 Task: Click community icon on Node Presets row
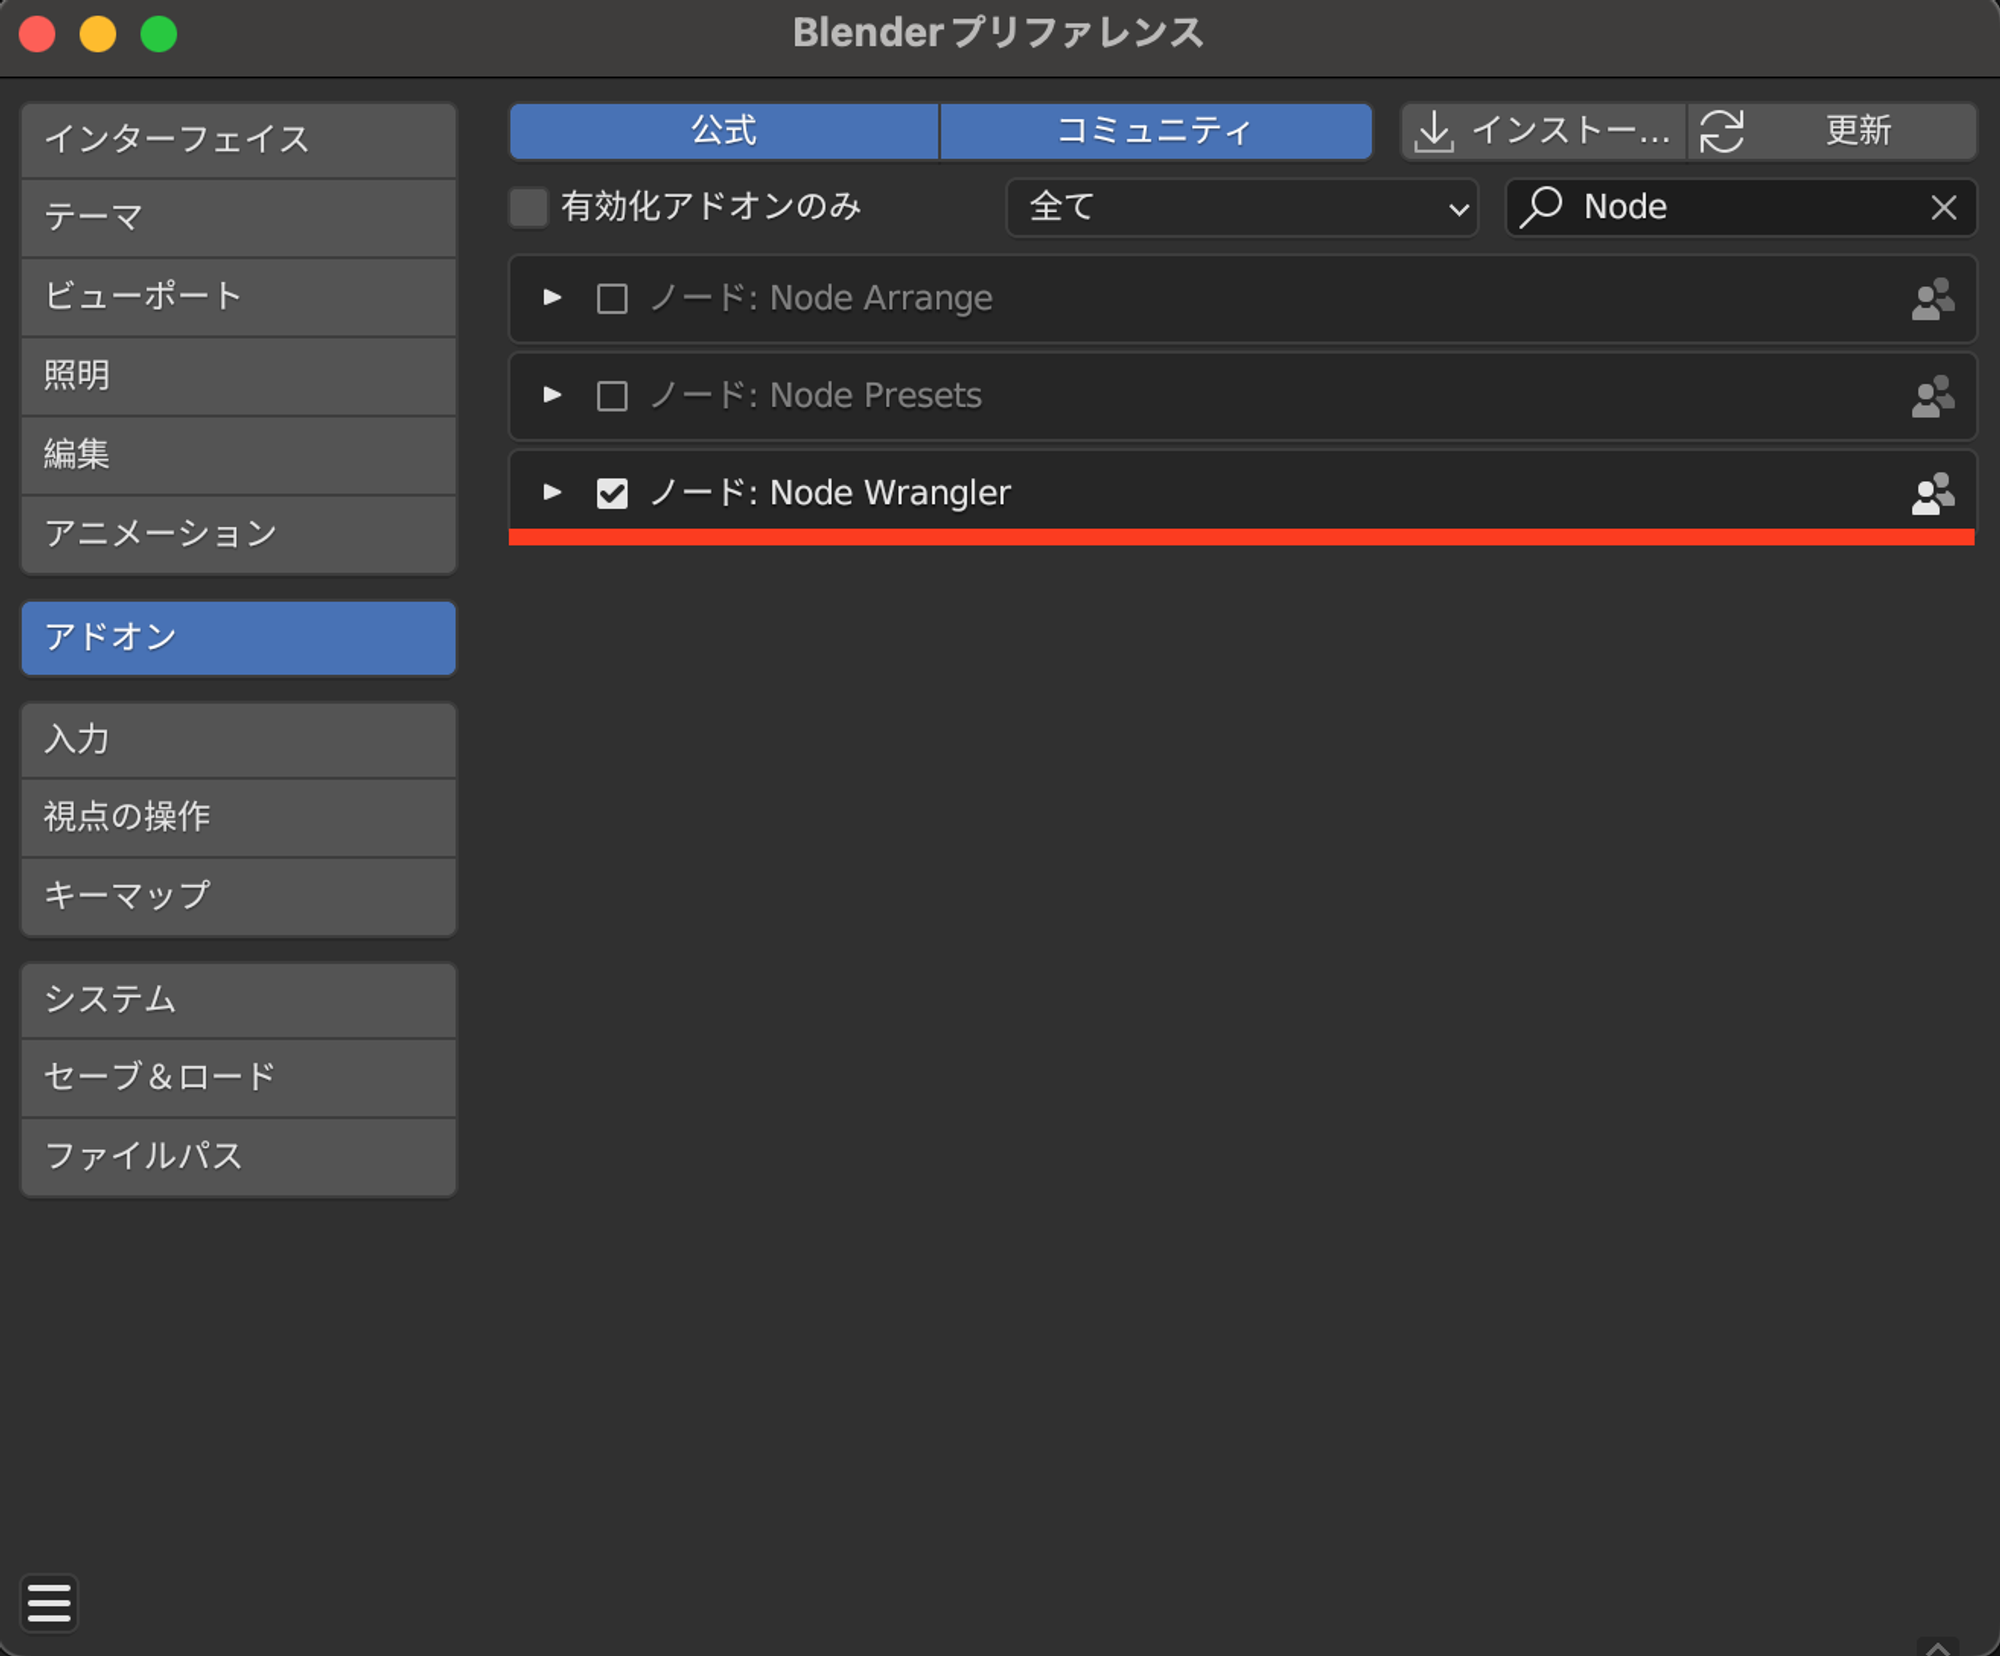1932,396
